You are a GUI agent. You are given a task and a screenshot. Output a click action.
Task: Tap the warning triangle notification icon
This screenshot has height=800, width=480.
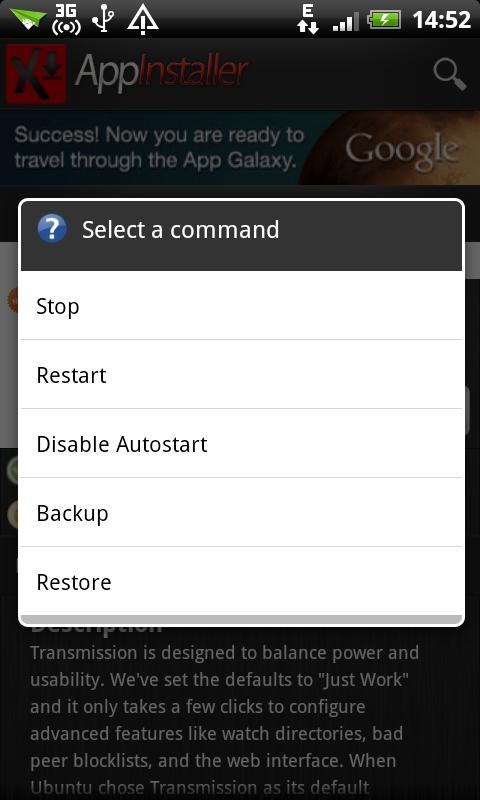[x=143, y=20]
